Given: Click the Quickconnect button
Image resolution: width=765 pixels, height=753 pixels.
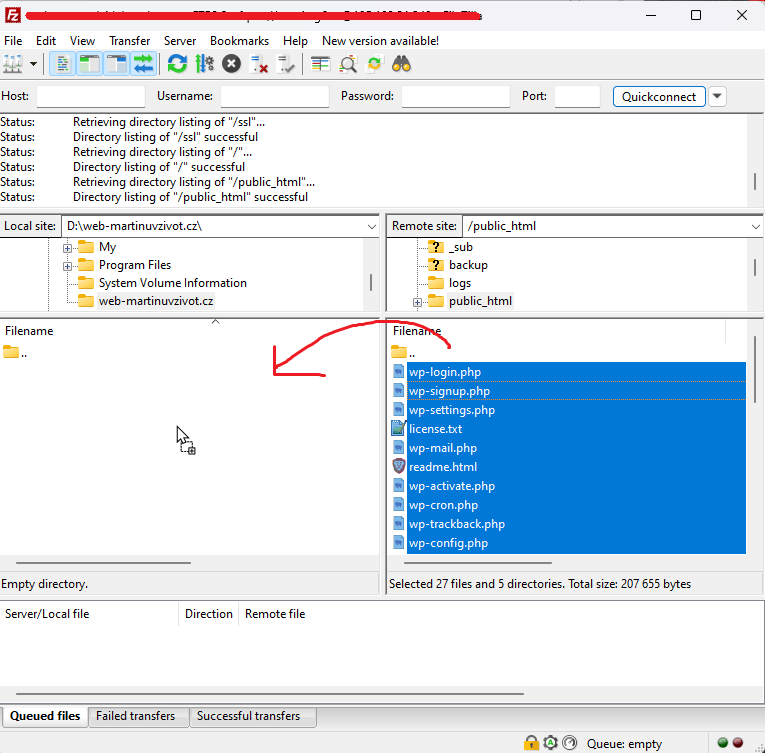Looking at the screenshot, I should [659, 96].
